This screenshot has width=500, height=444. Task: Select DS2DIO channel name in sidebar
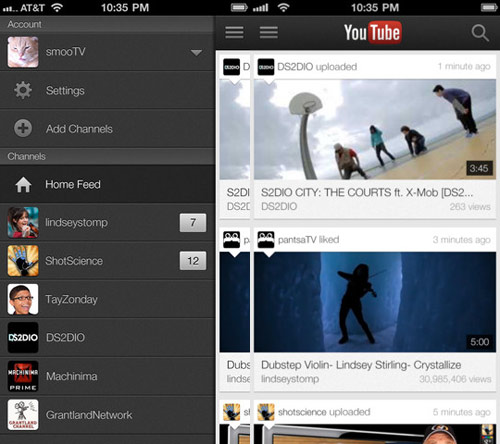coord(65,338)
